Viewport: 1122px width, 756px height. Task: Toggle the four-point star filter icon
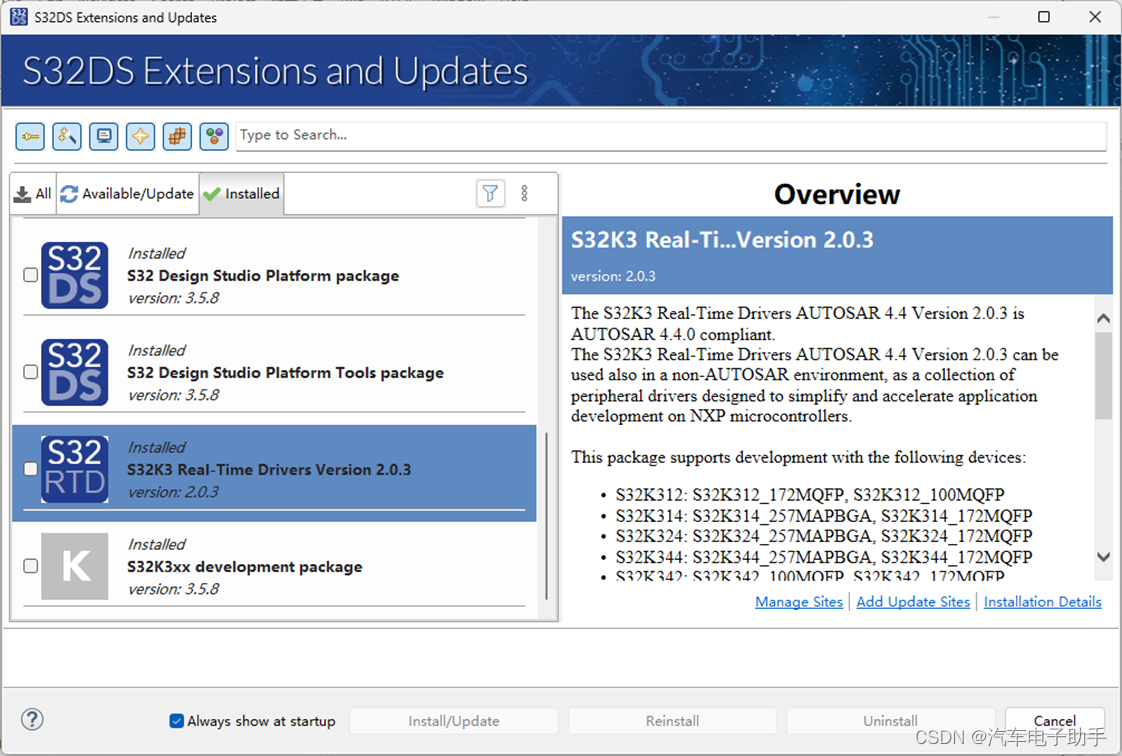click(x=140, y=136)
